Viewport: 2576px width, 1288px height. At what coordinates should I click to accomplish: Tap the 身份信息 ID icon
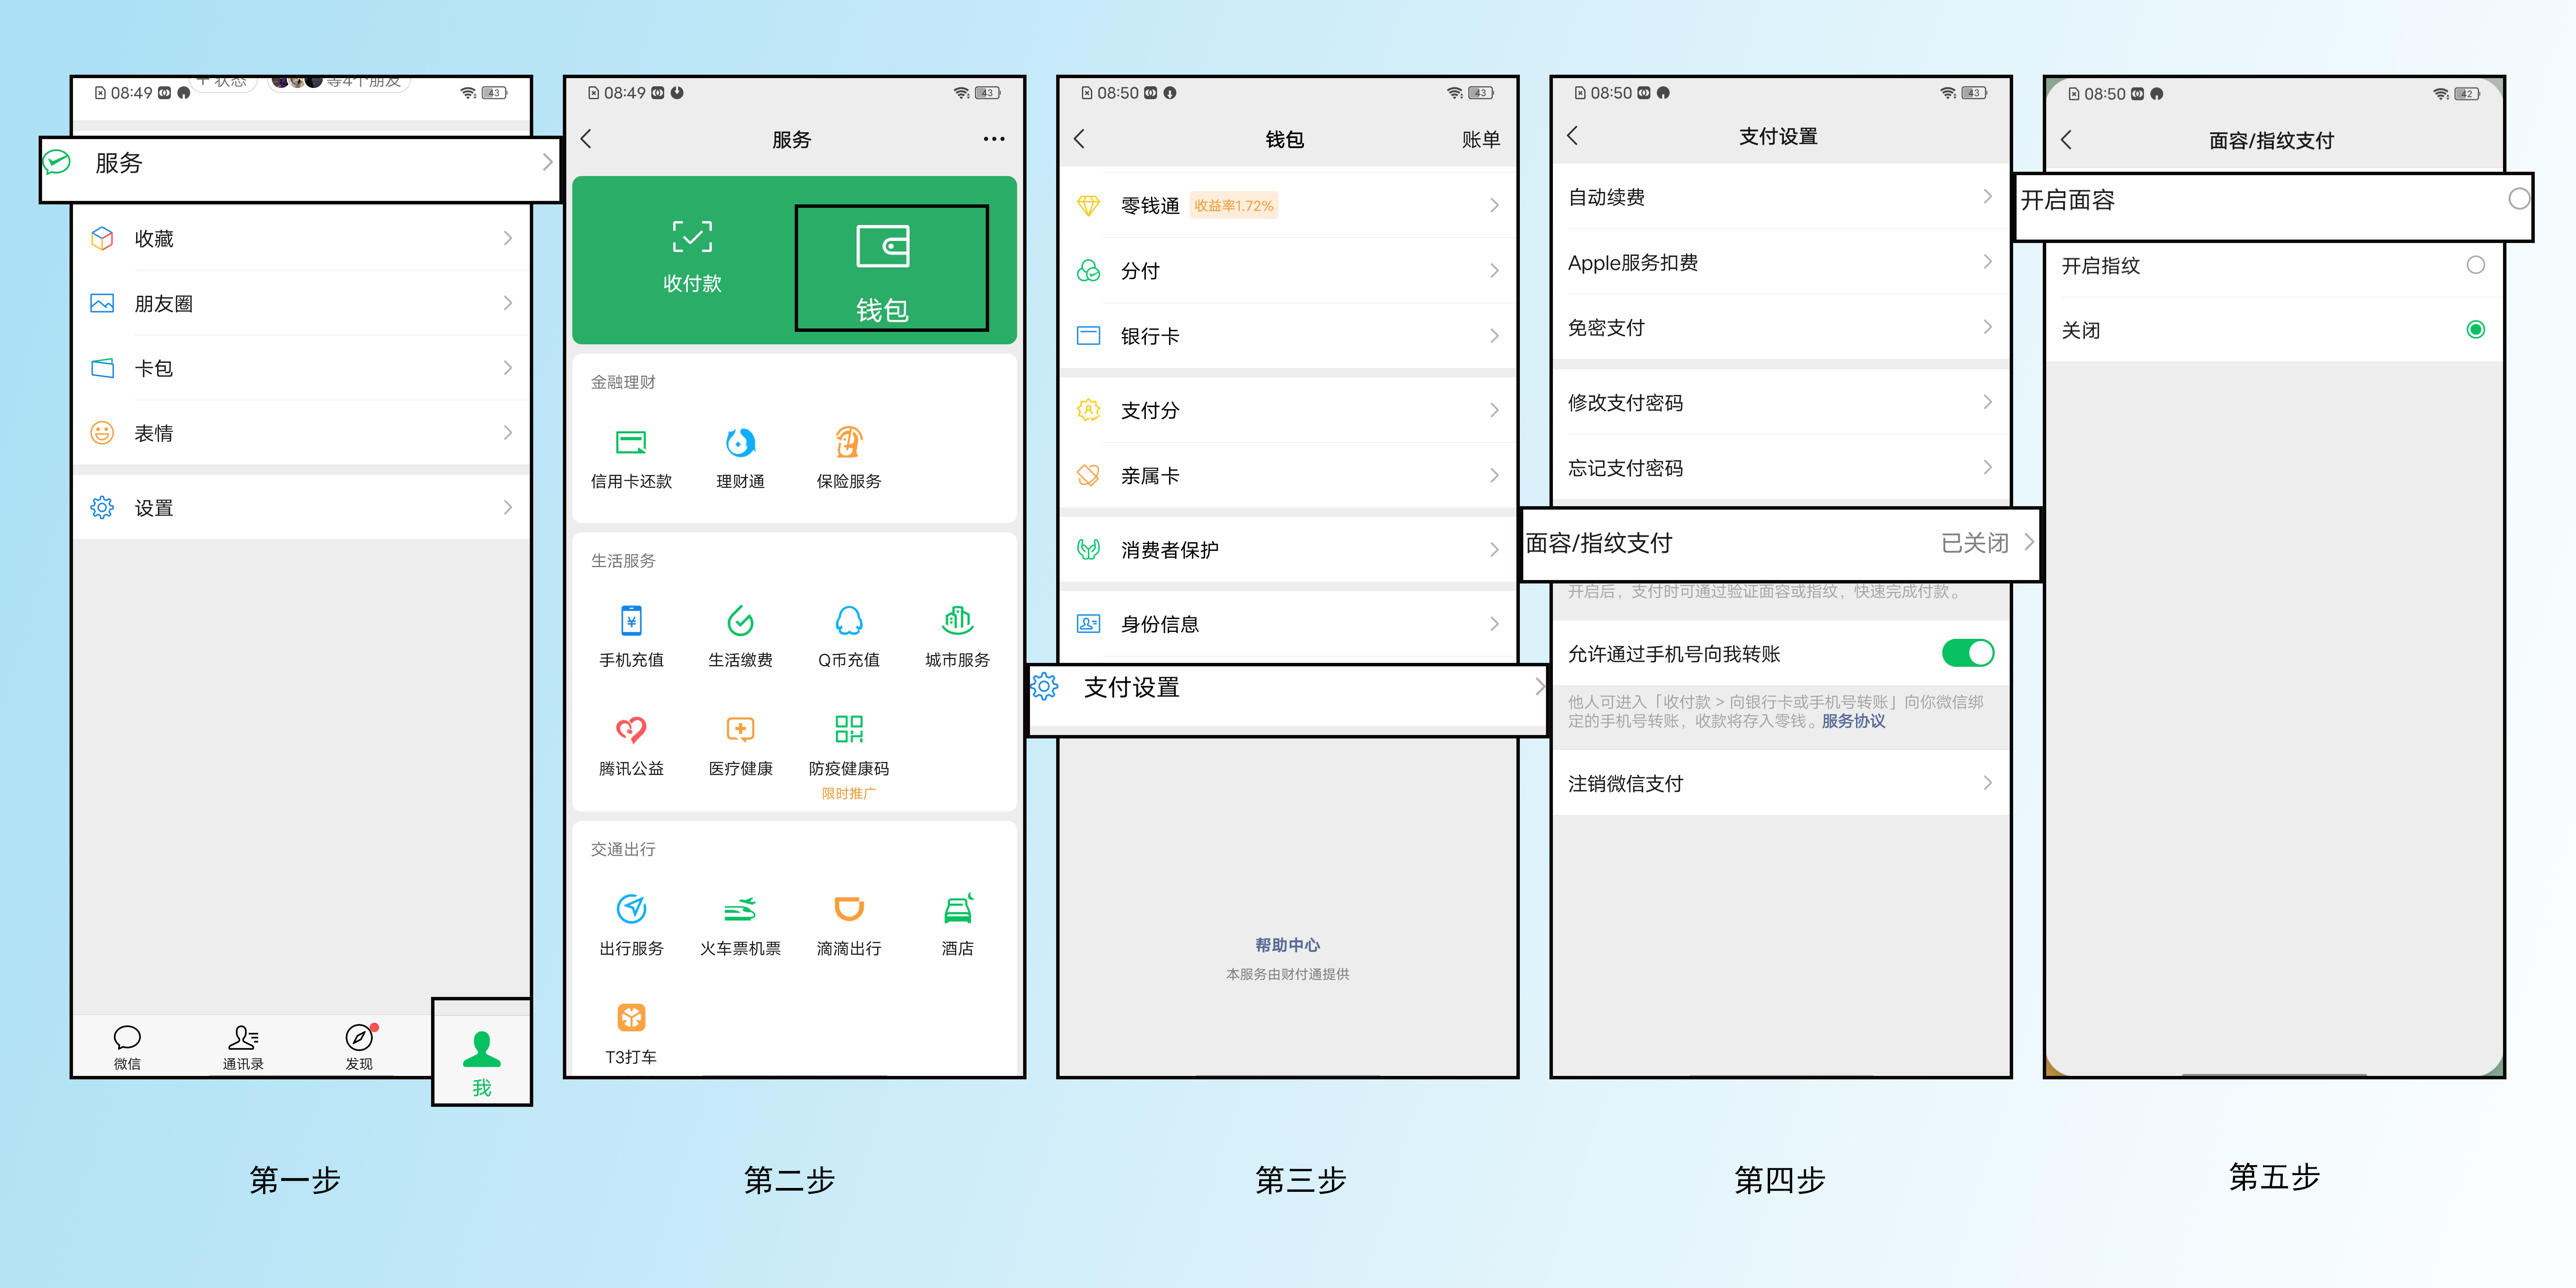(x=1088, y=624)
